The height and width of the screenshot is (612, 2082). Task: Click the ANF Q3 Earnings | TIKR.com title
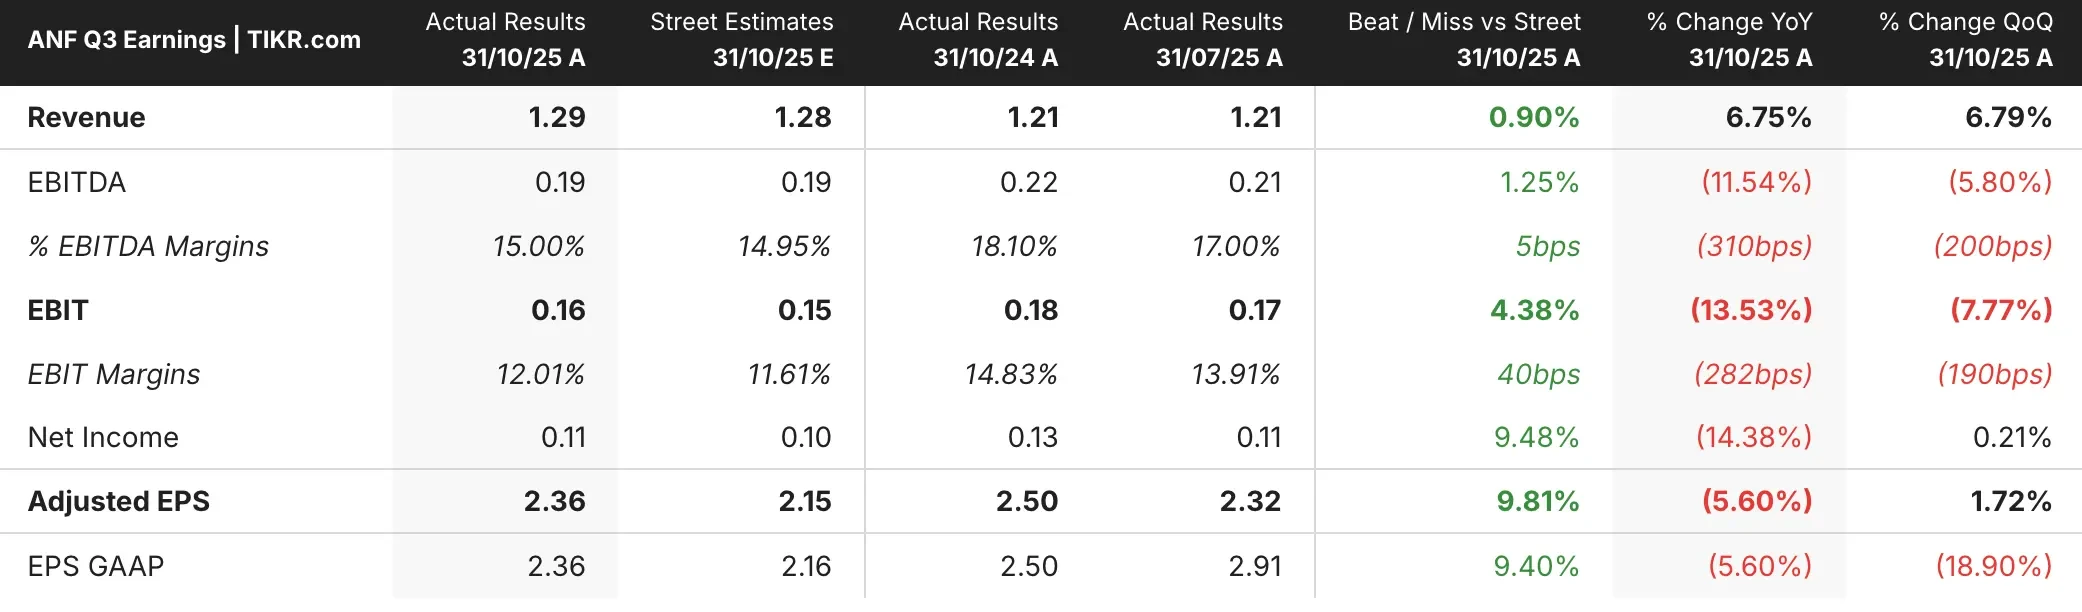point(194,40)
